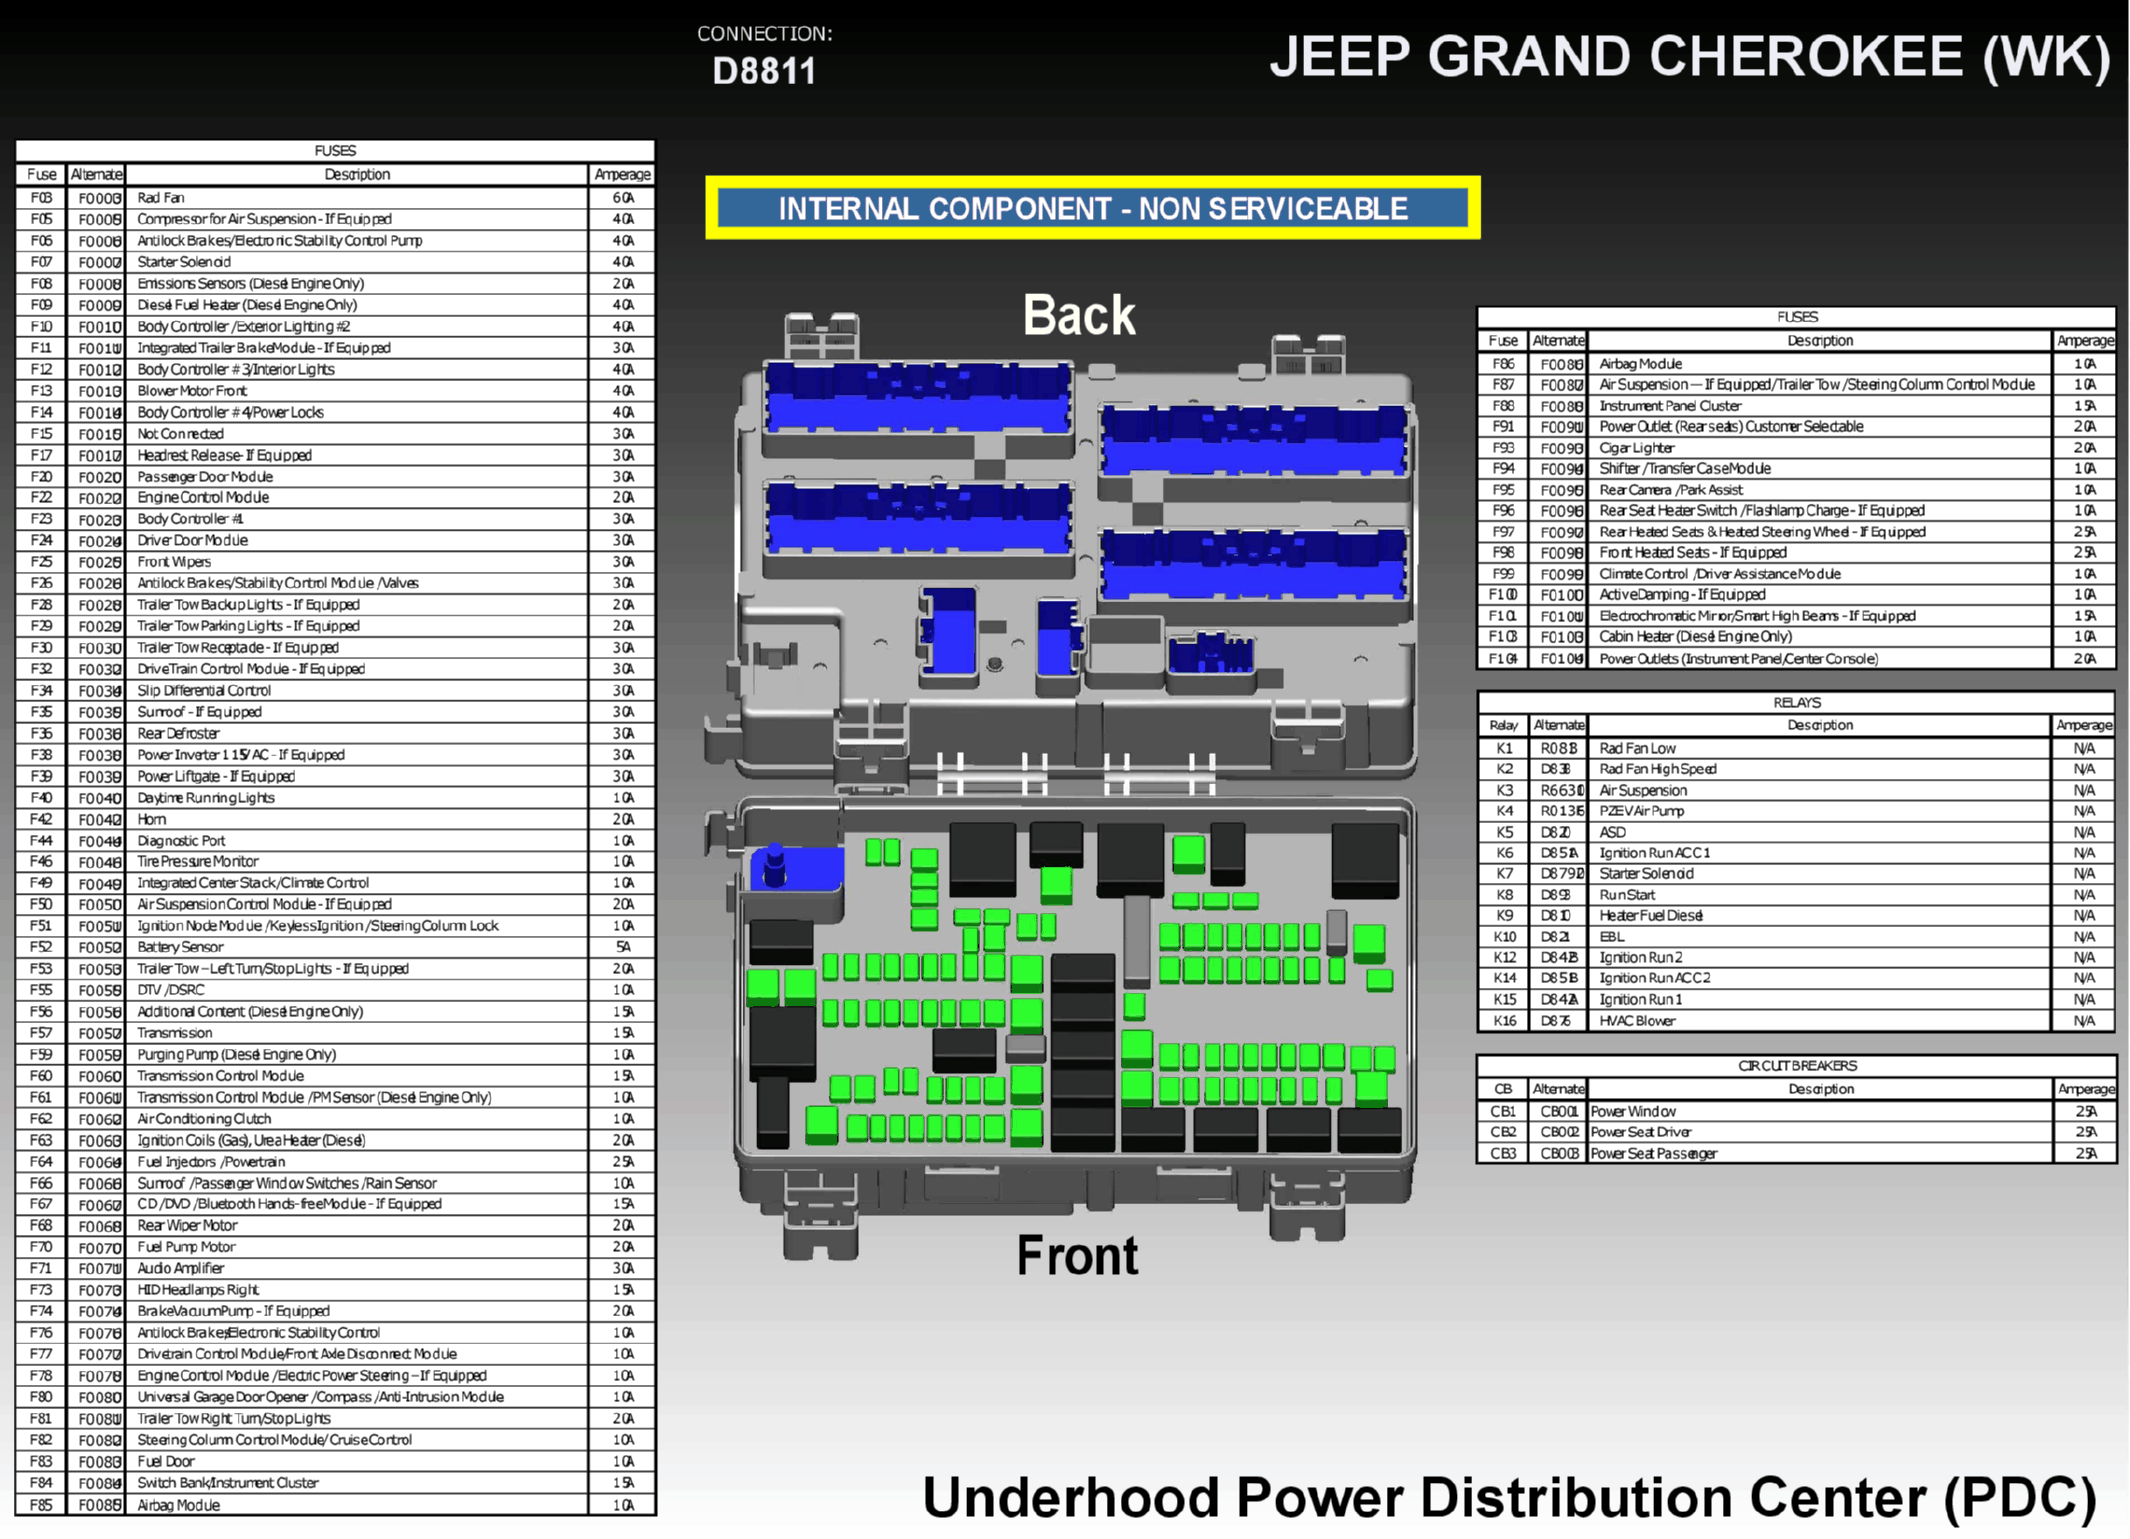Select the Driver Door Module description
The image size is (2130, 1539).
(x=192, y=541)
